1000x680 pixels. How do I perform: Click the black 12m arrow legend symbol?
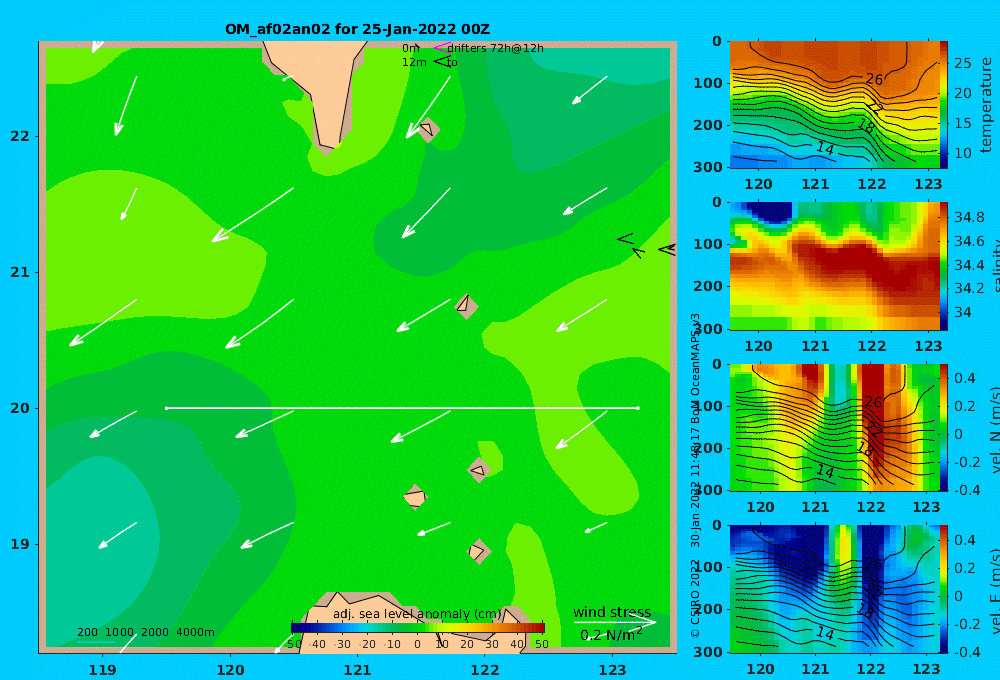pyautogui.click(x=441, y=62)
